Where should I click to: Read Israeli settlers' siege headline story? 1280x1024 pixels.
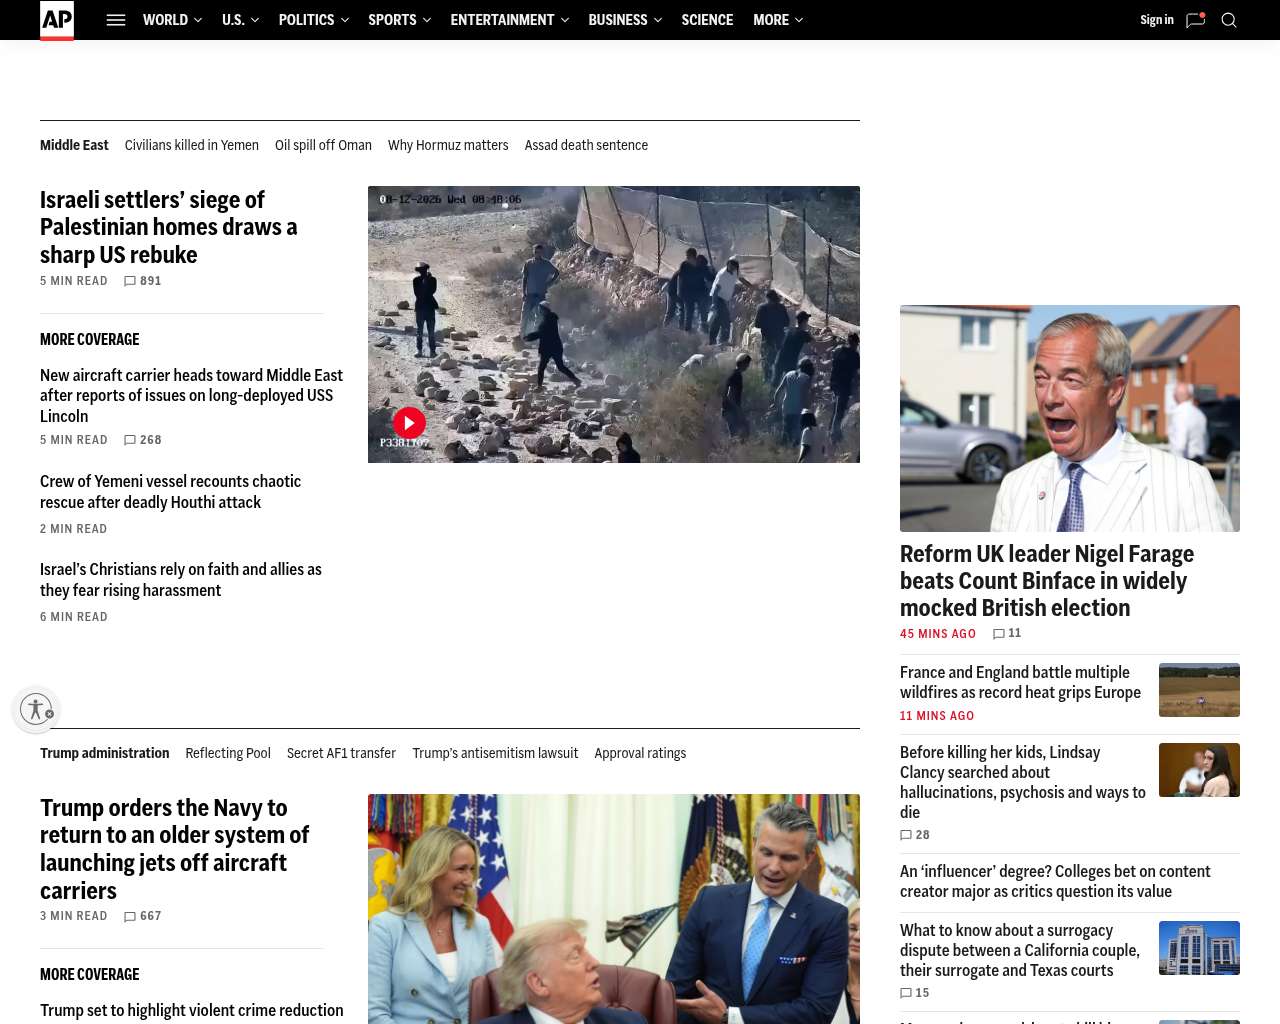(169, 227)
